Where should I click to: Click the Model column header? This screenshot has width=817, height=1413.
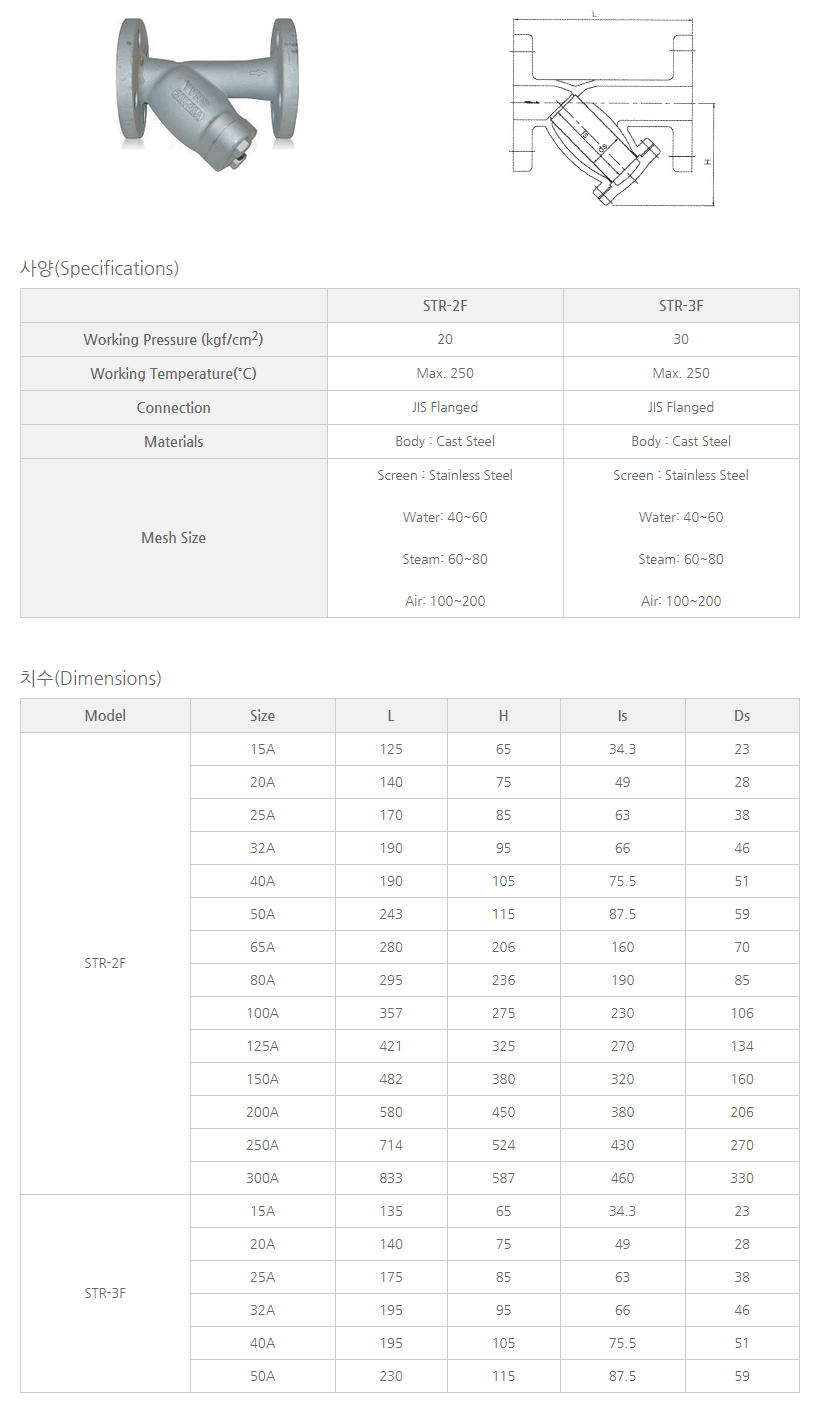(x=105, y=716)
